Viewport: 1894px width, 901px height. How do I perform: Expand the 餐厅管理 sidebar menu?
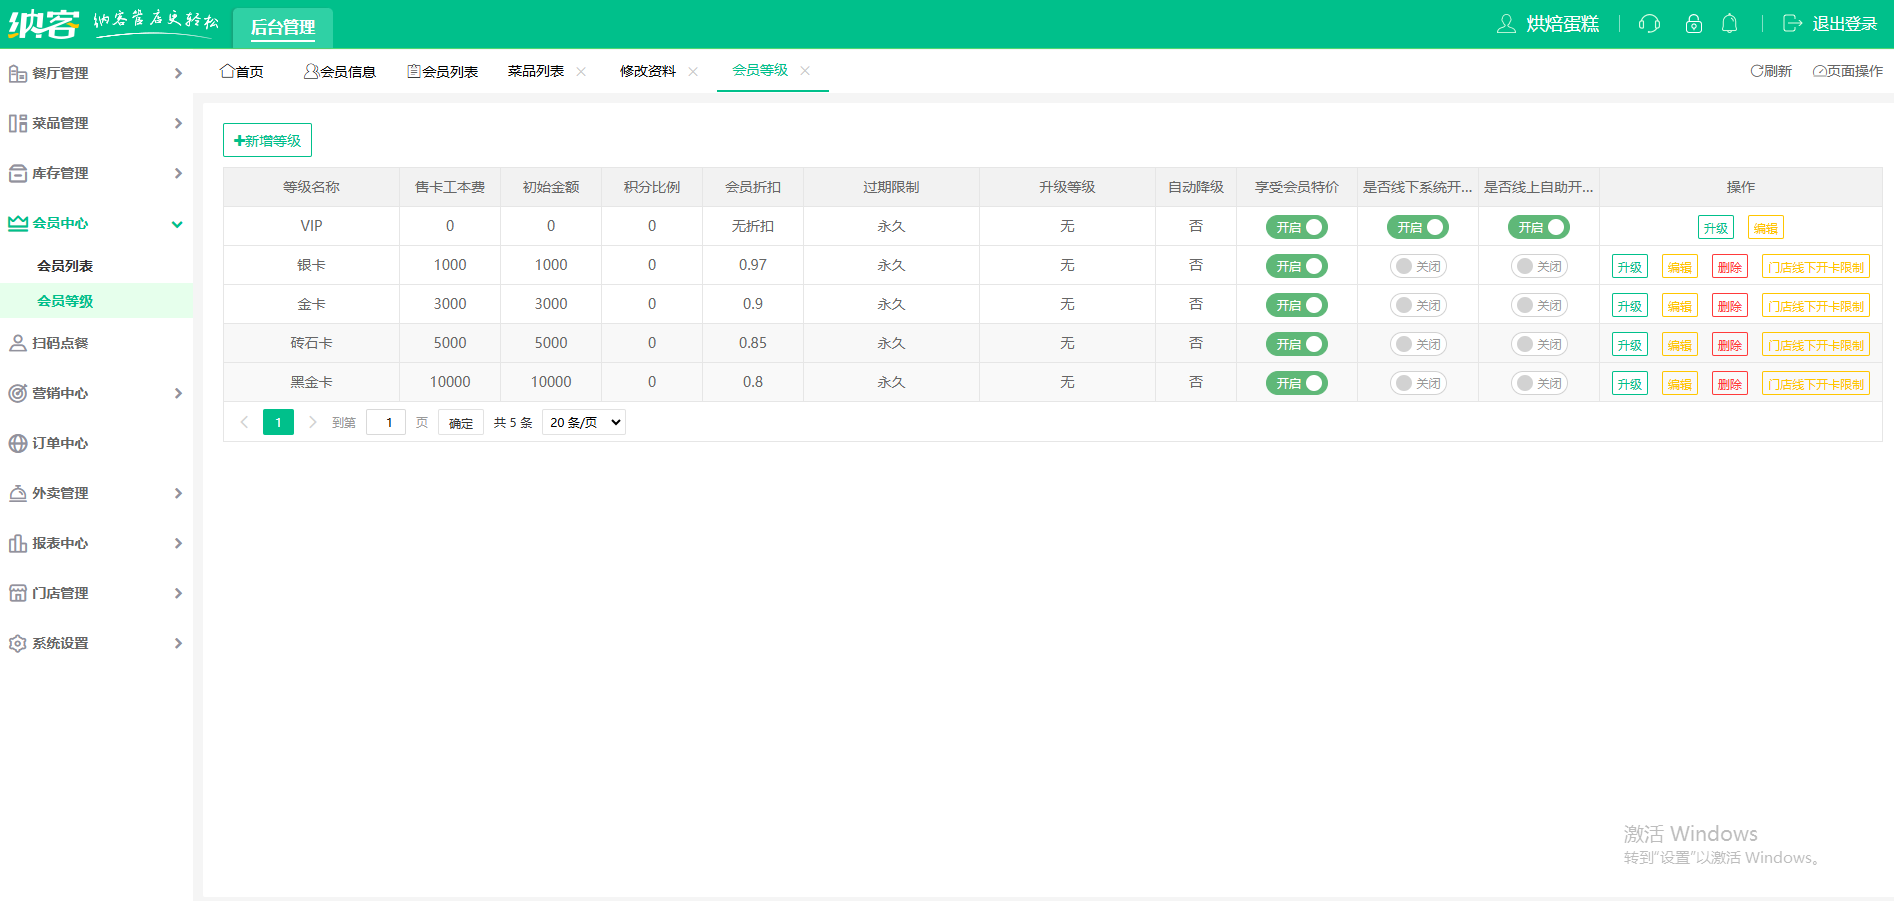tap(96, 73)
